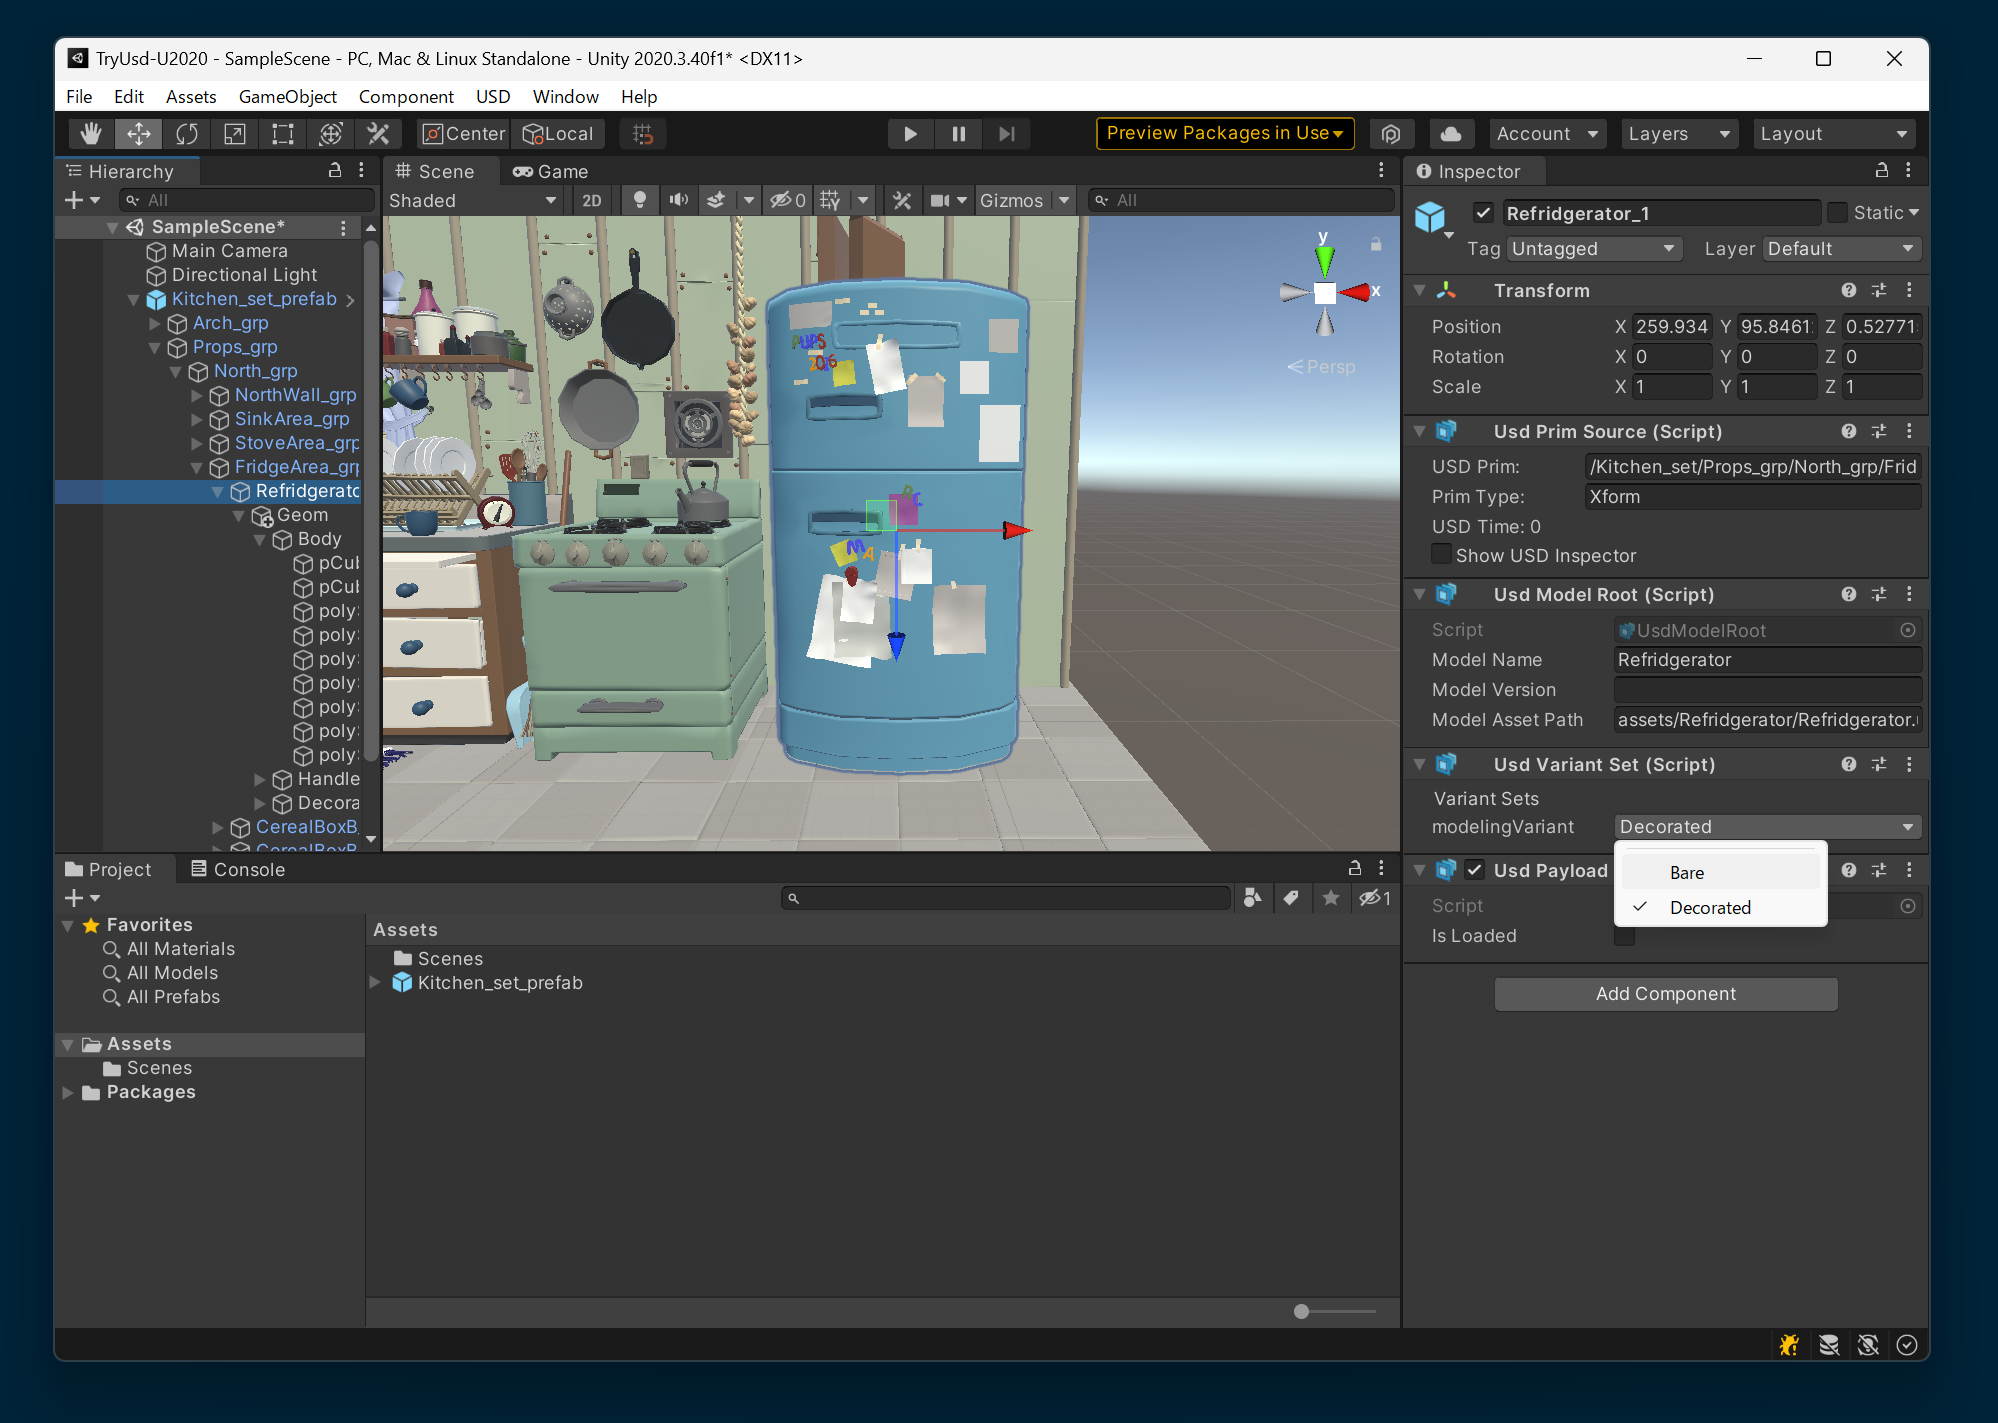Toggle scene audio speaker icon
This screenshot has width=1998, height=1423.
point(679,200)
